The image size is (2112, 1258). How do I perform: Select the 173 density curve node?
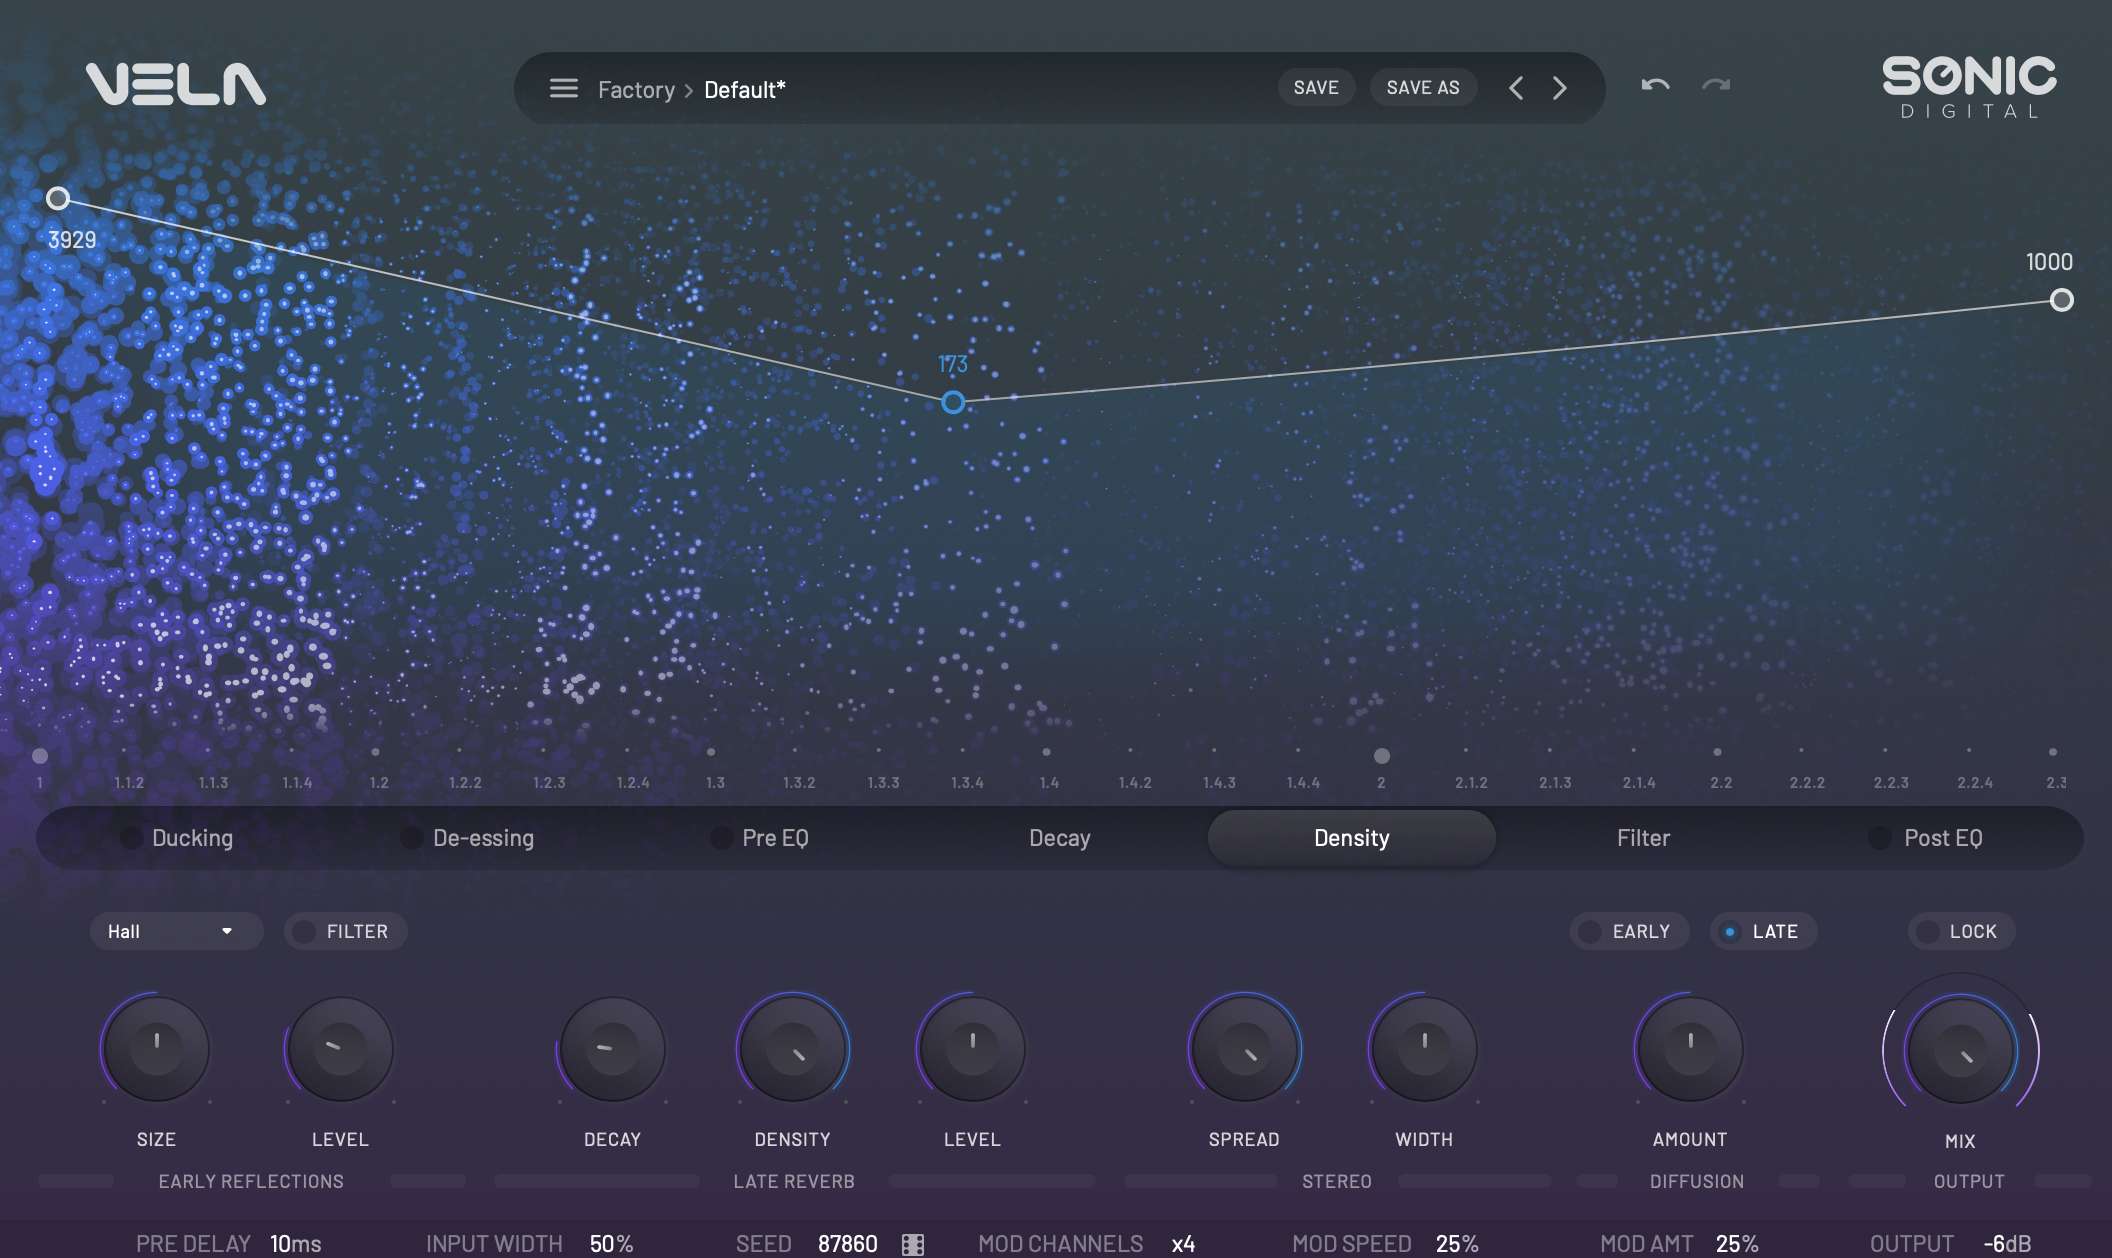tap(953, 402)
